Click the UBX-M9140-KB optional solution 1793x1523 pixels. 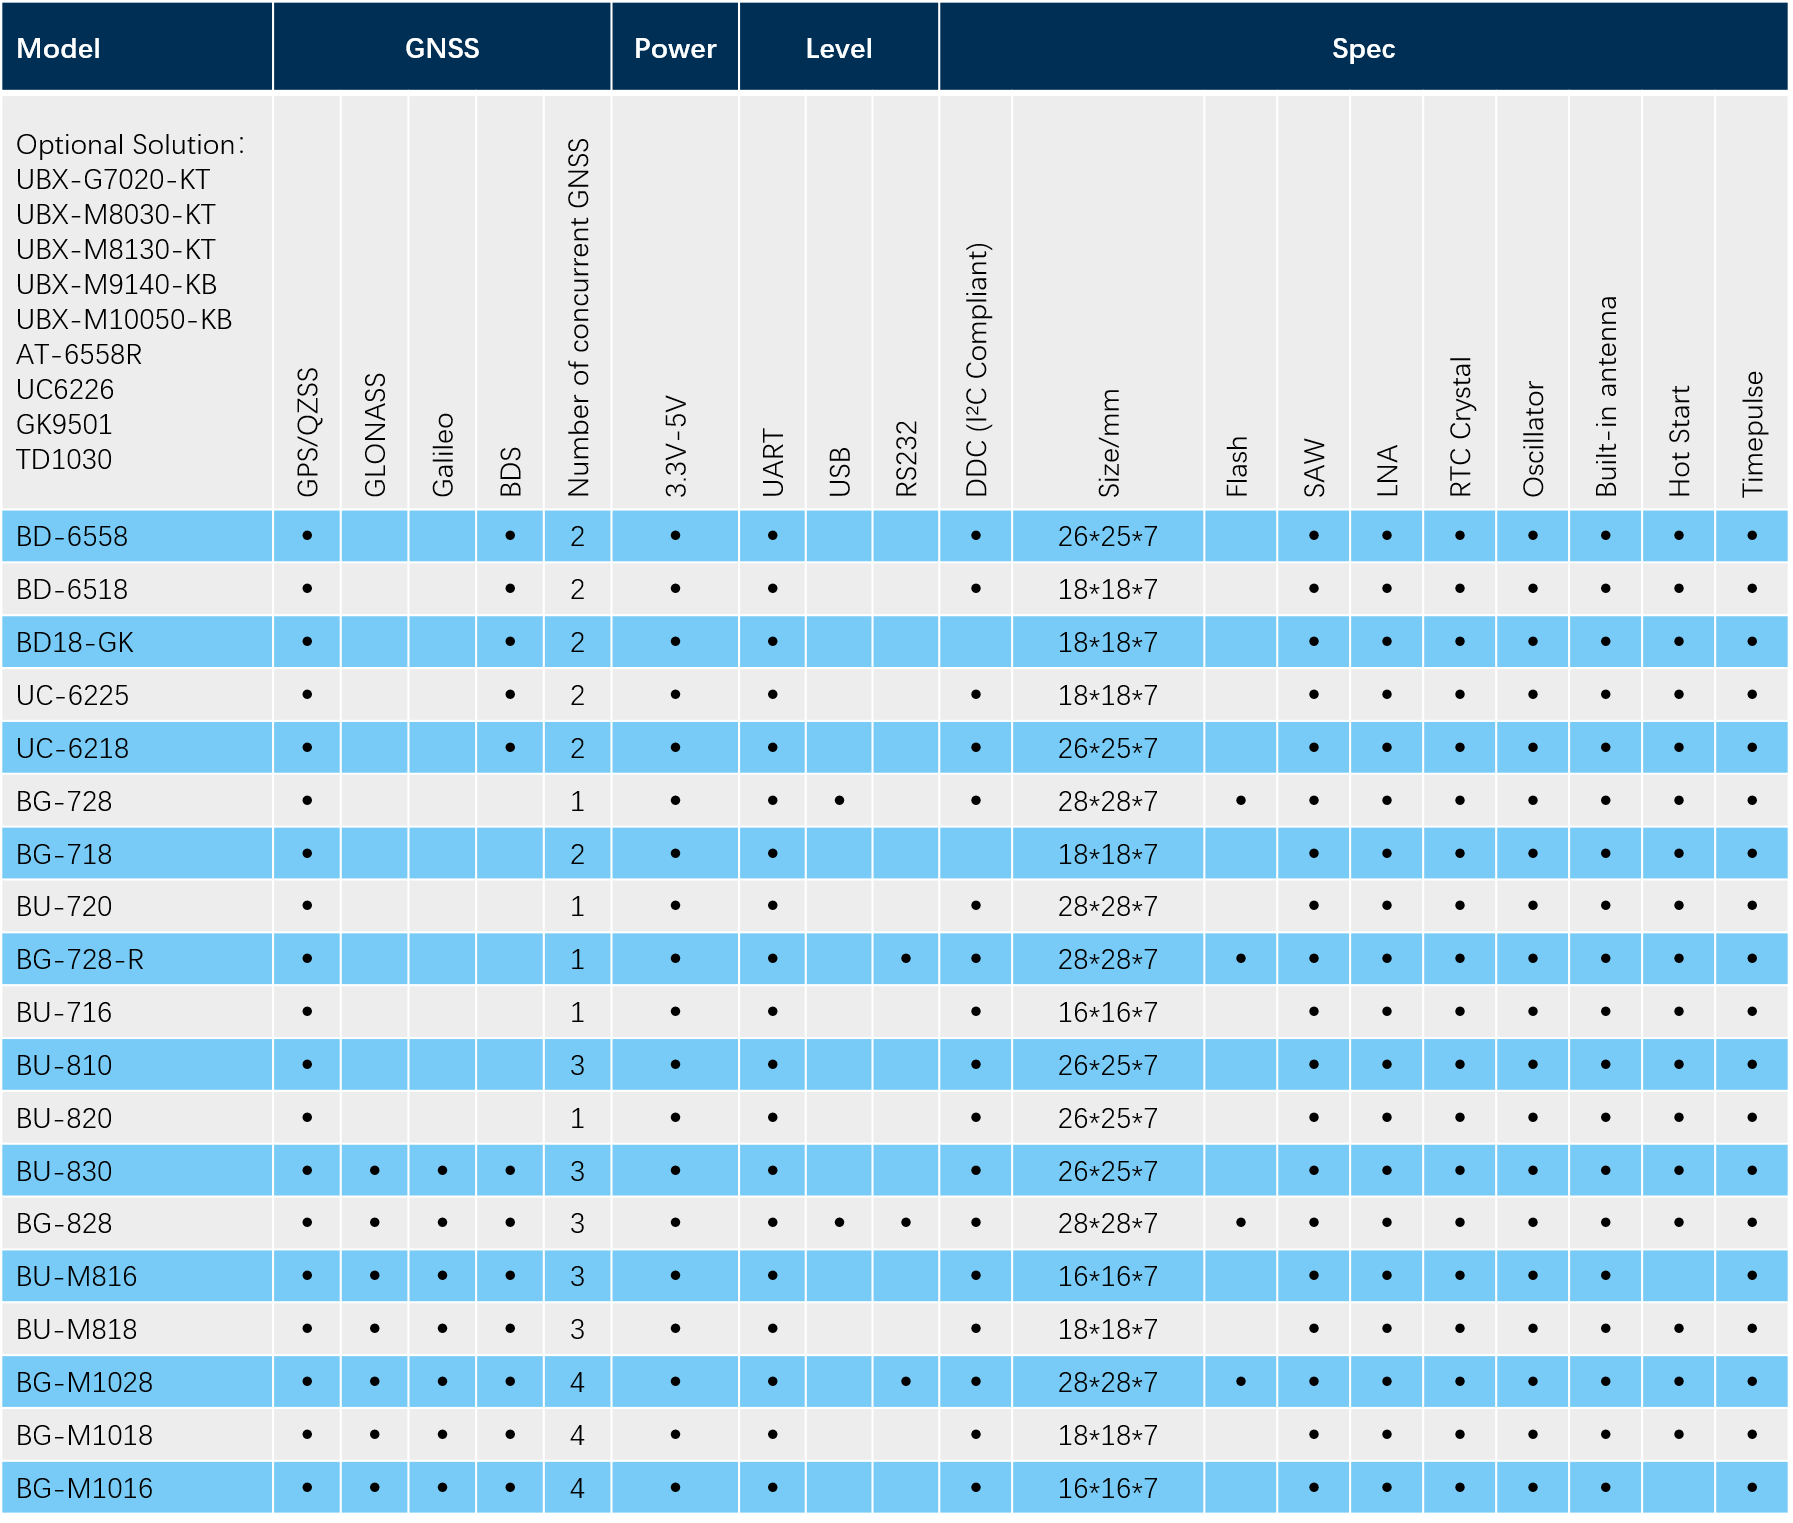[x=117, y=285]
